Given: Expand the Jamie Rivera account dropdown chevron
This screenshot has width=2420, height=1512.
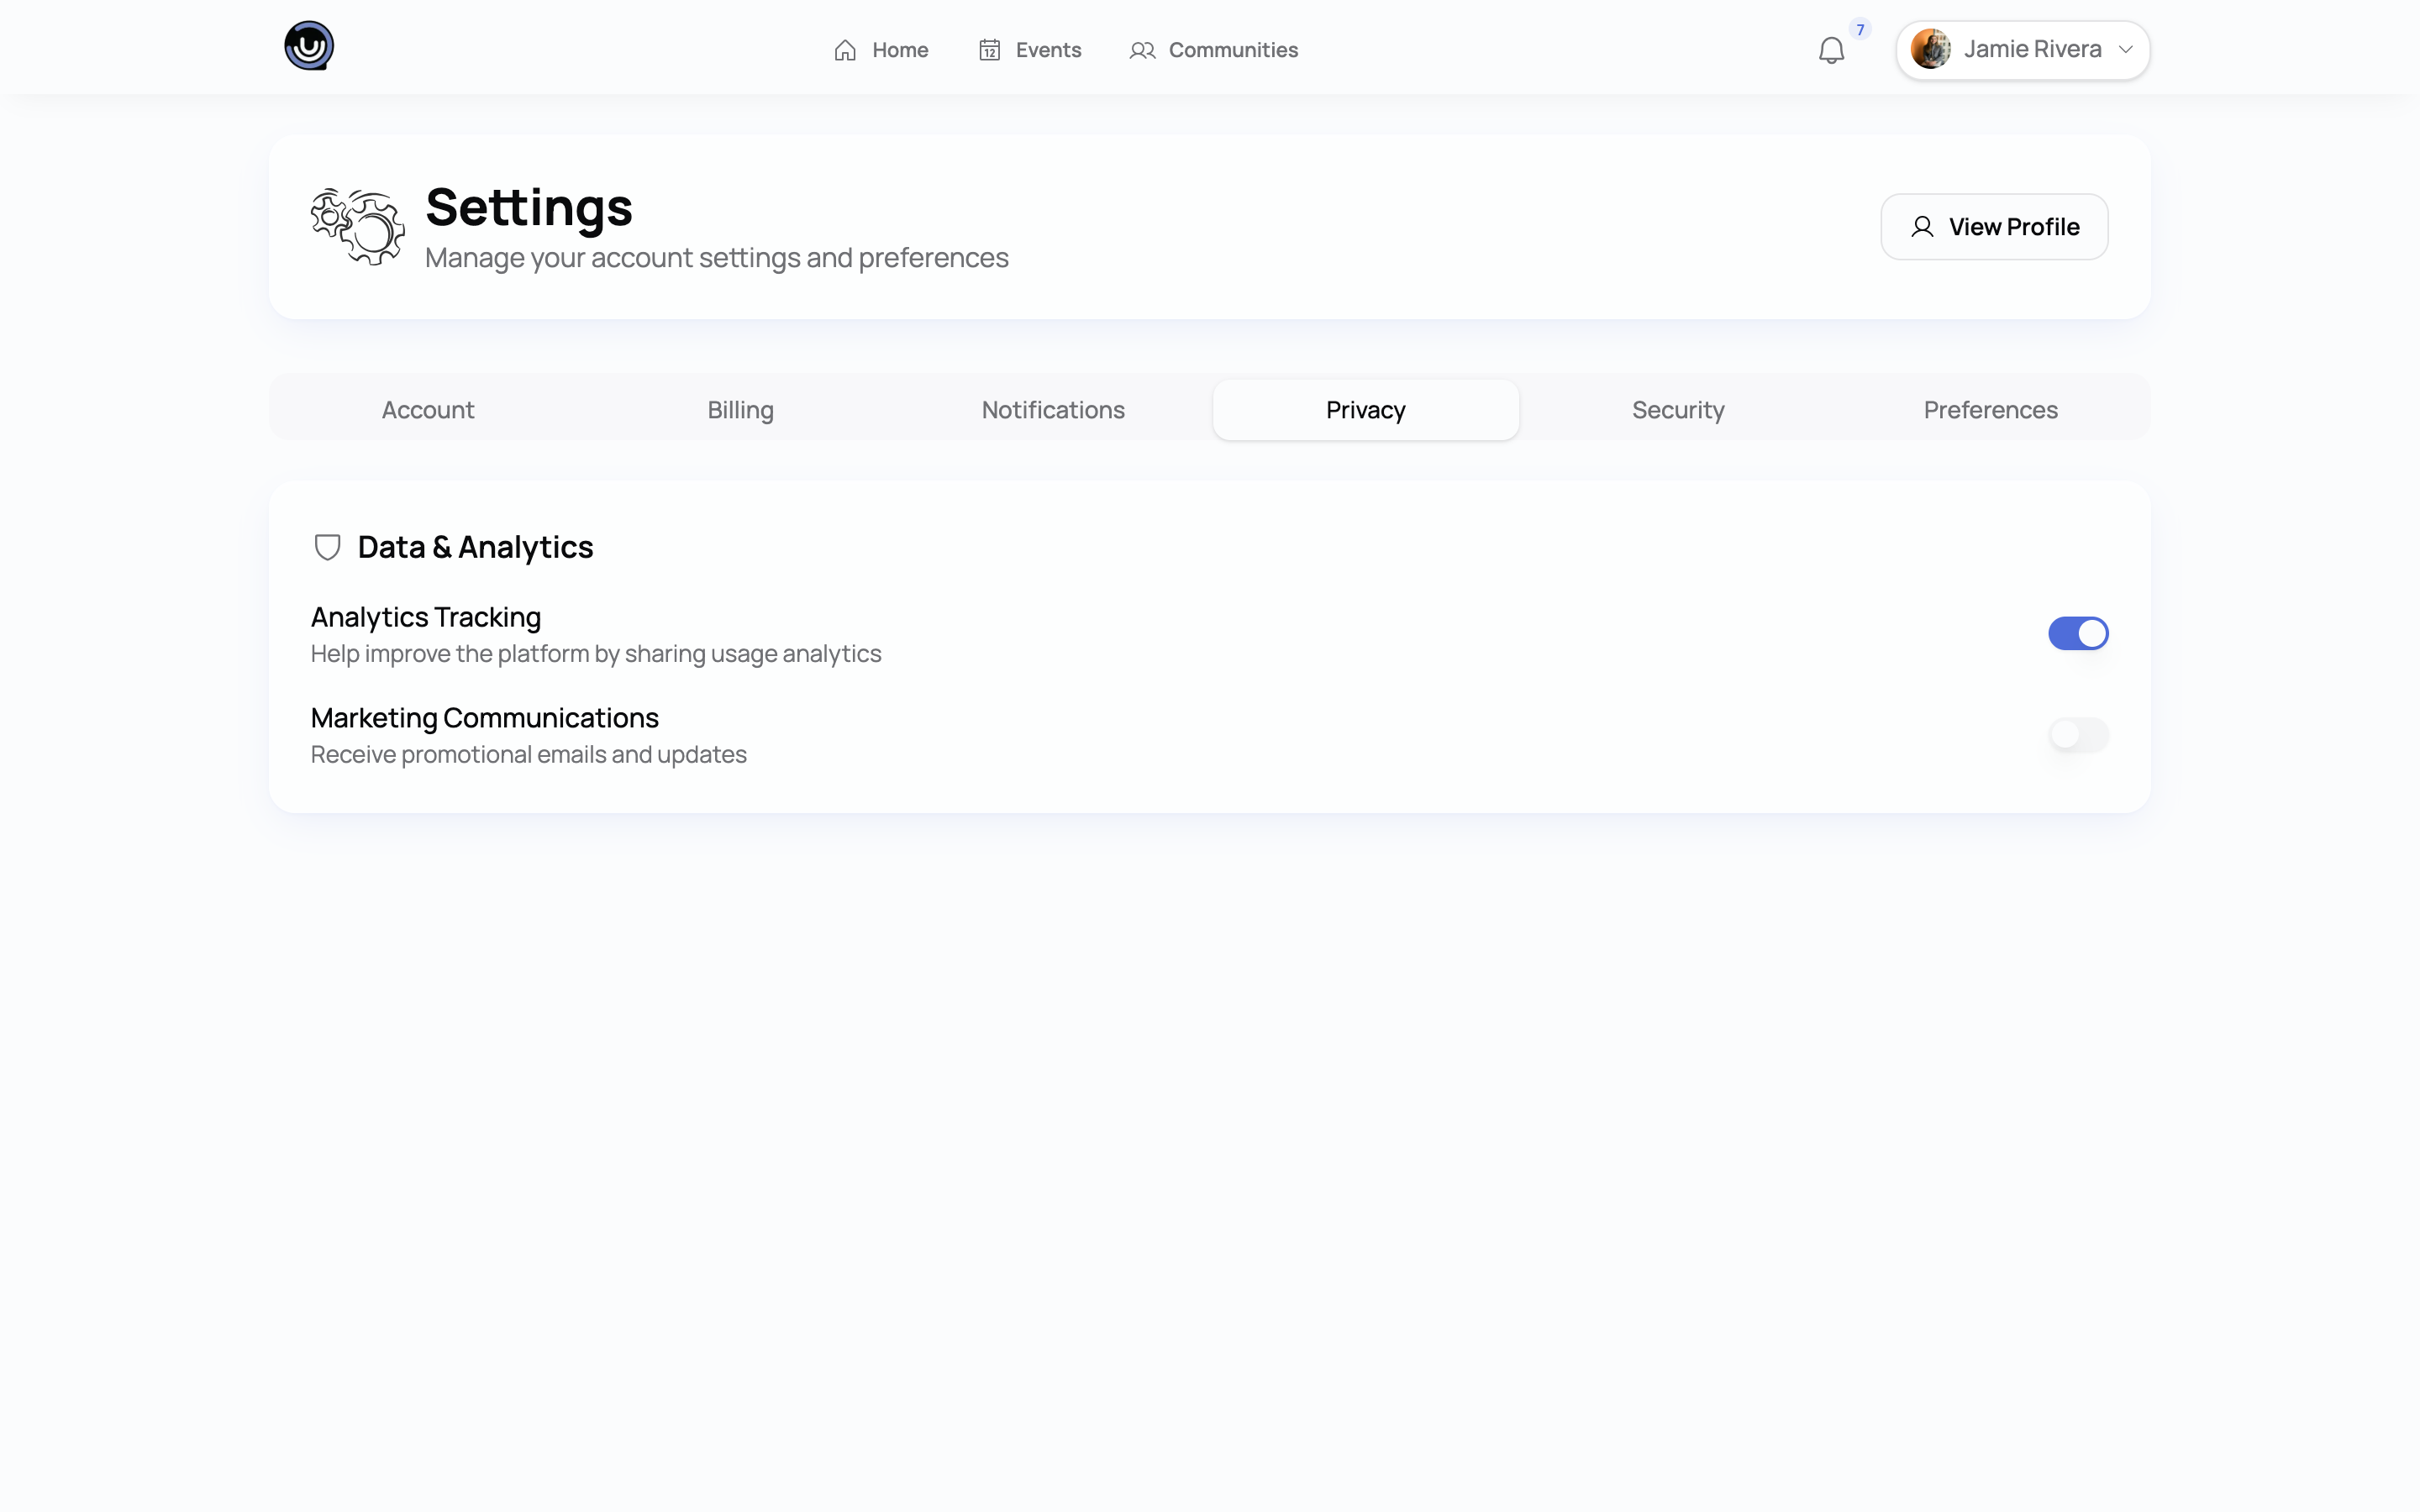Looking at the screenshot, I should (2126, 49).
